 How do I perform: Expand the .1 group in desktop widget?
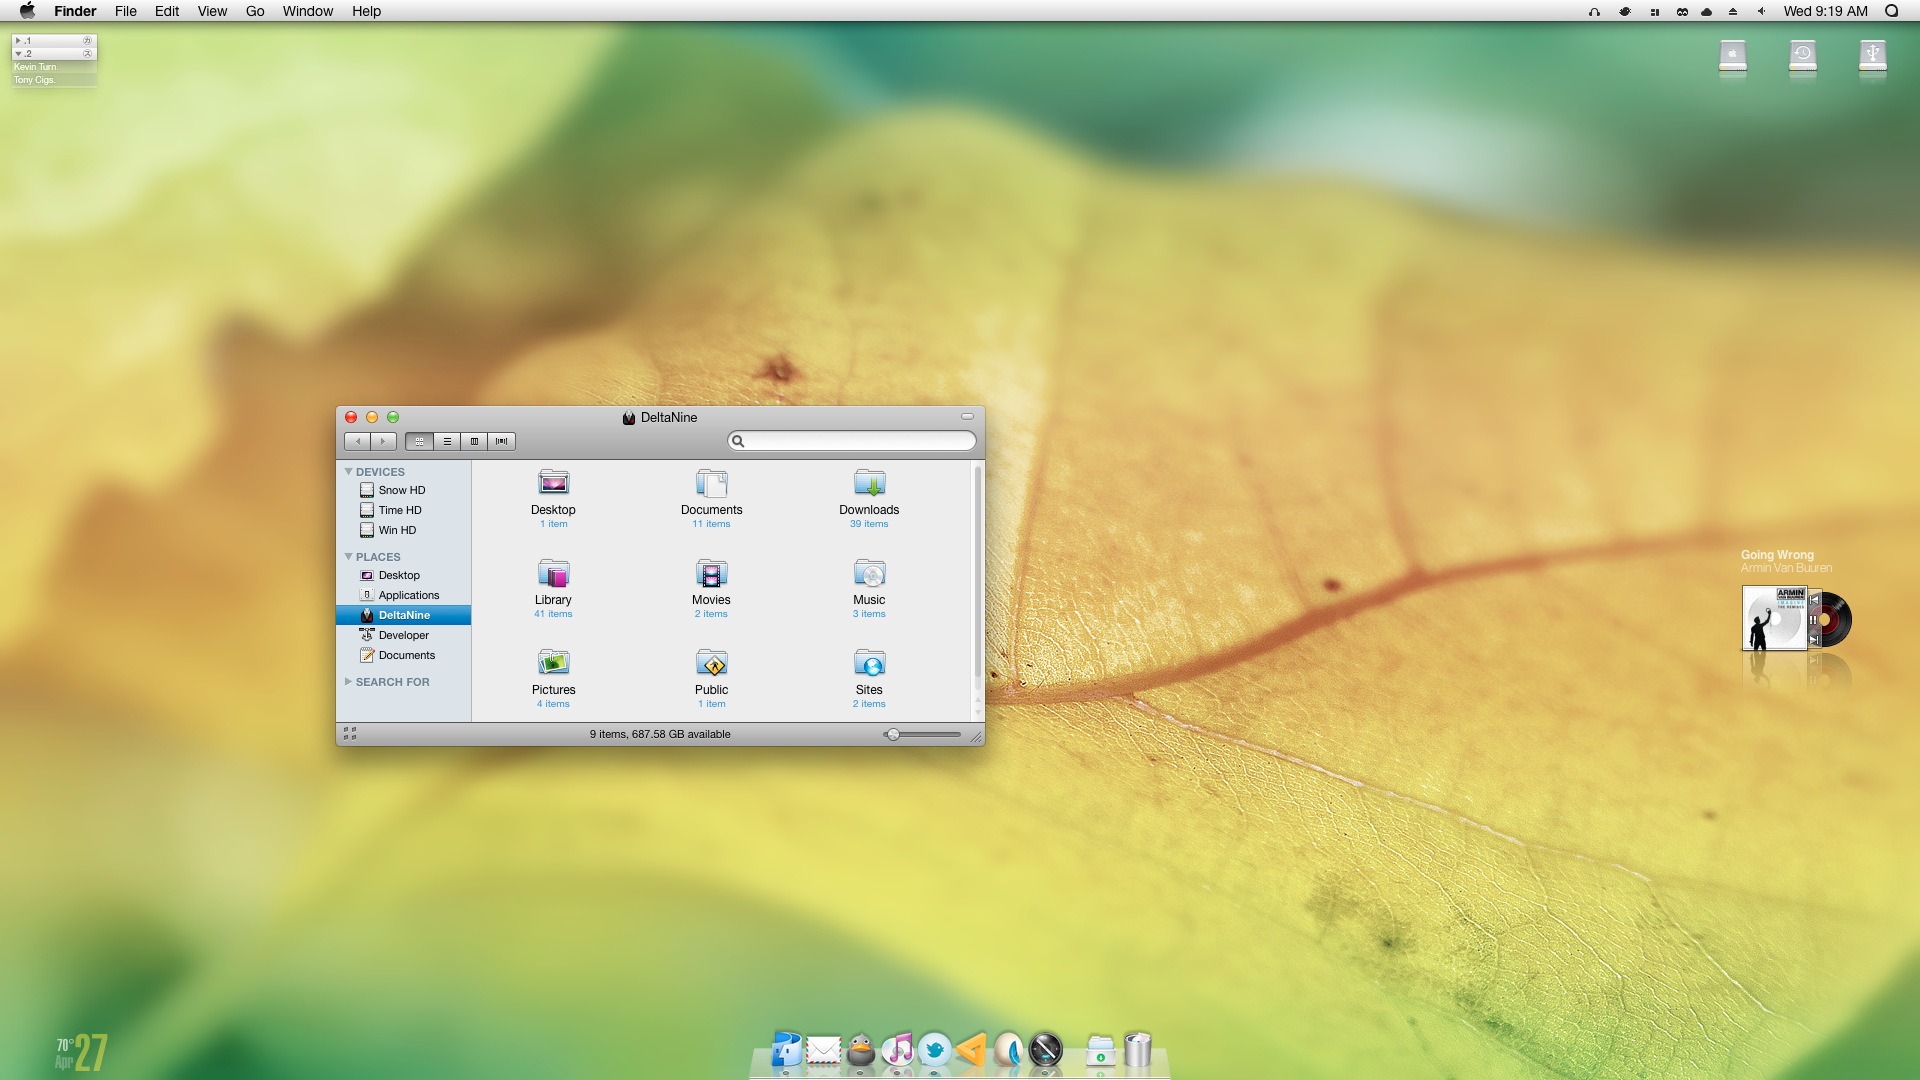click(18, 41)
